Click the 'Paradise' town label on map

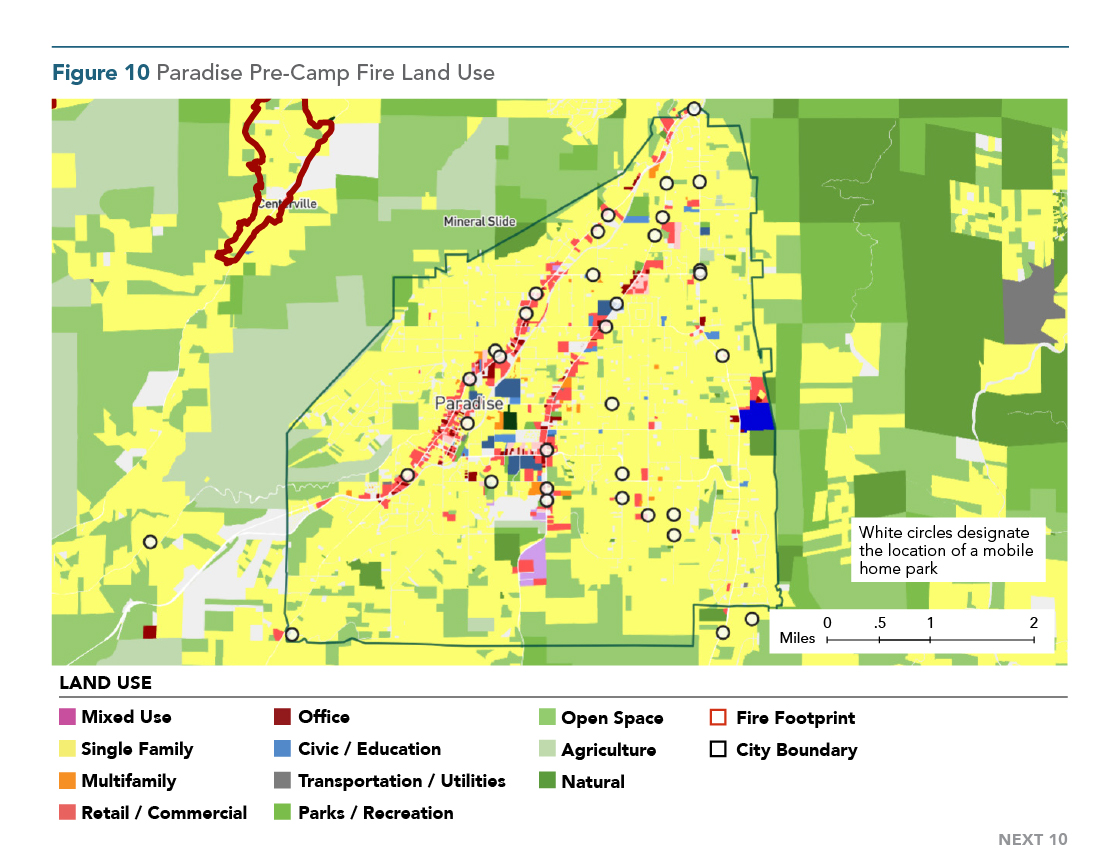point(469,403)
